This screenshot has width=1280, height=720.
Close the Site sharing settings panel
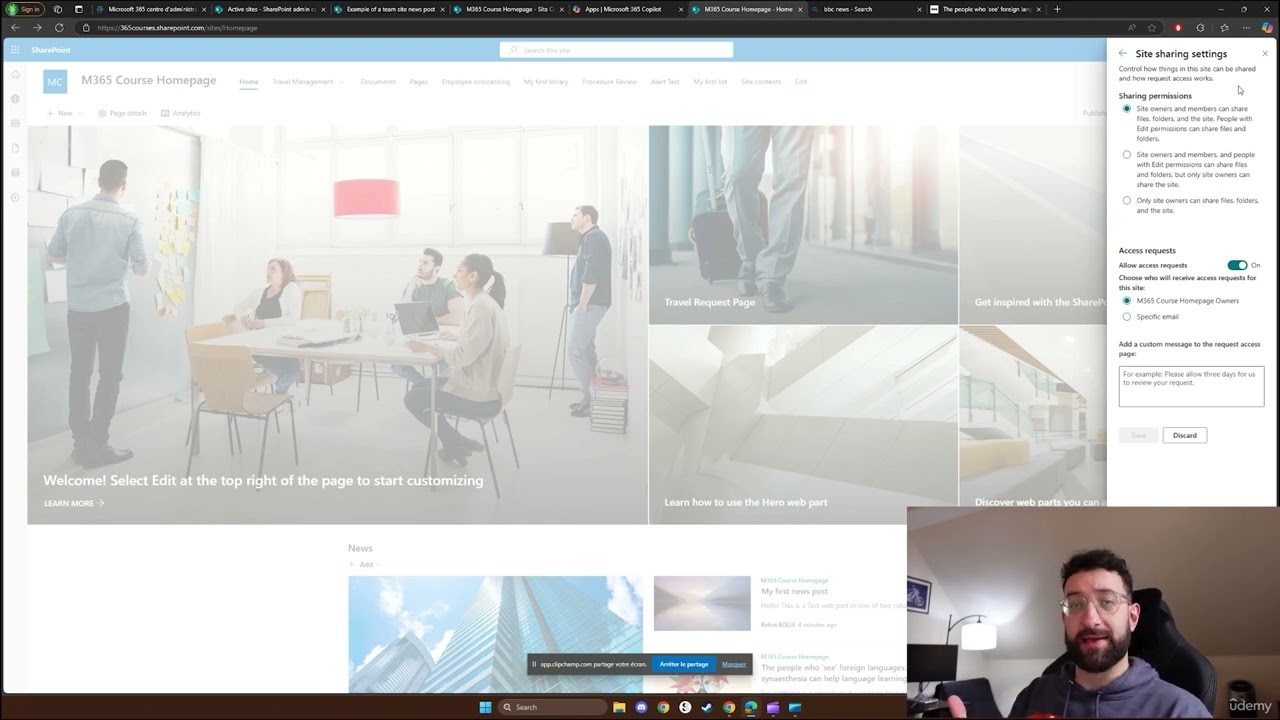(1265, 54)
